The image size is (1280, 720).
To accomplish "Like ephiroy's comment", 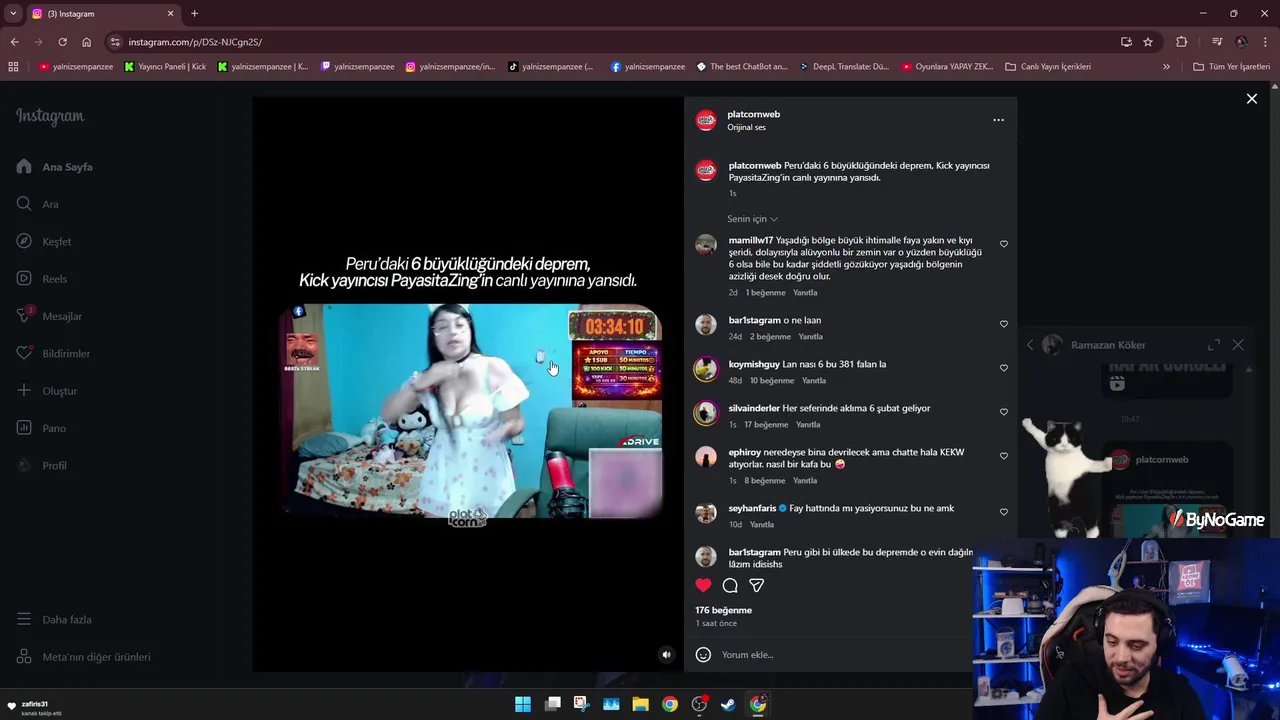I will [x=1004, y=456].
